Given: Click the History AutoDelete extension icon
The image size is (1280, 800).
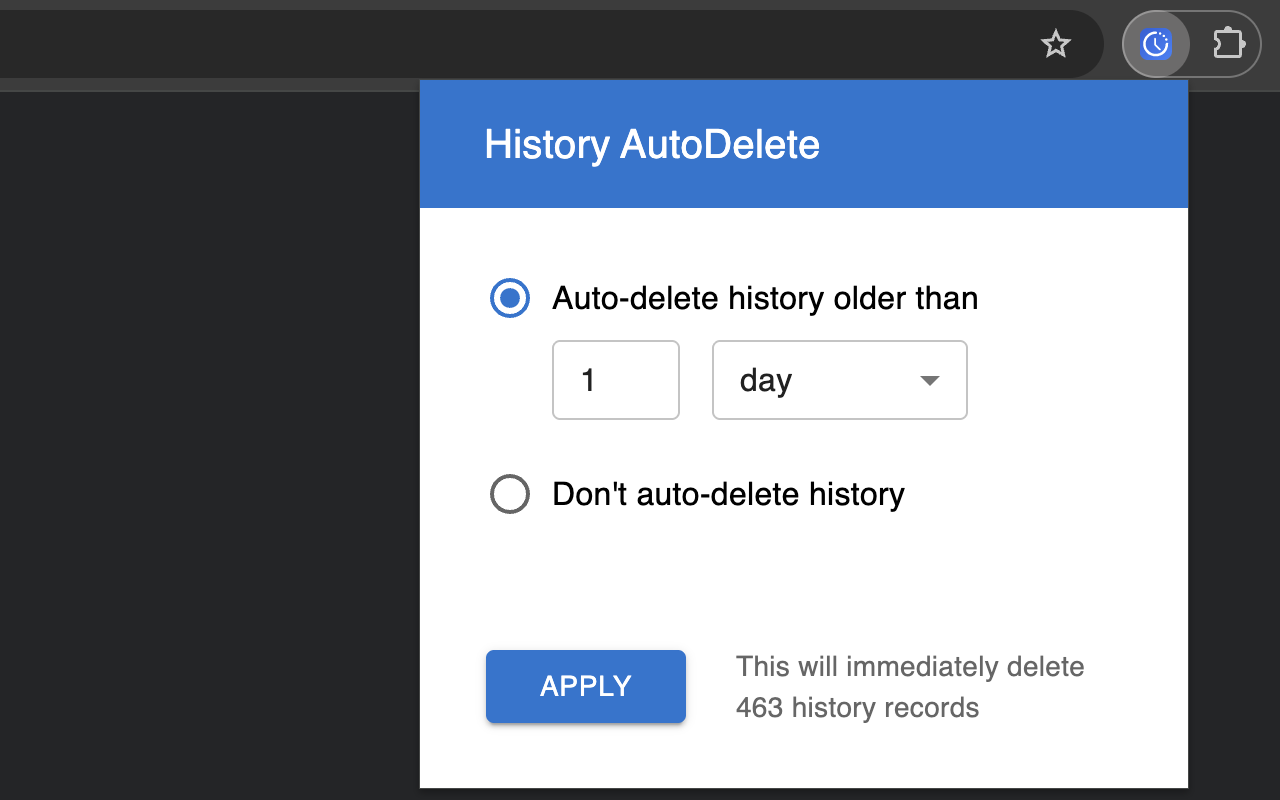Looking at the screenshot, I should point(1155,44).
